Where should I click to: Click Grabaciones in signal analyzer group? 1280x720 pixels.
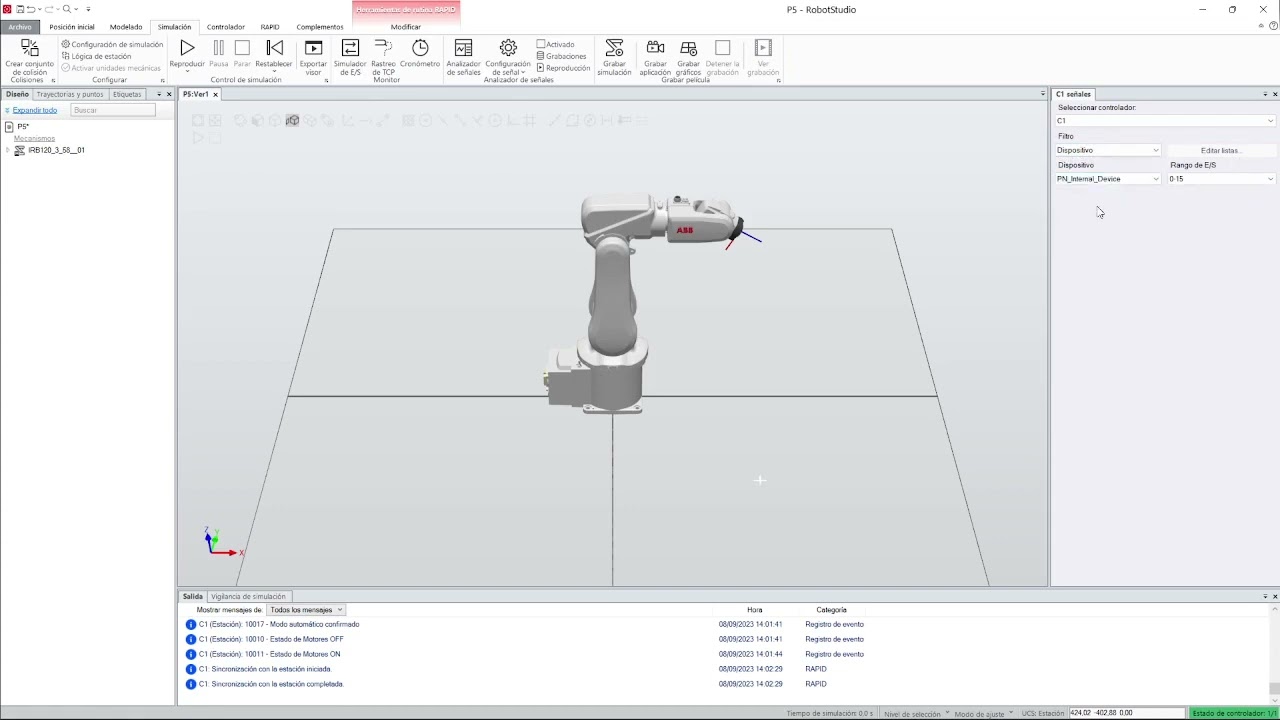(562, 56)
